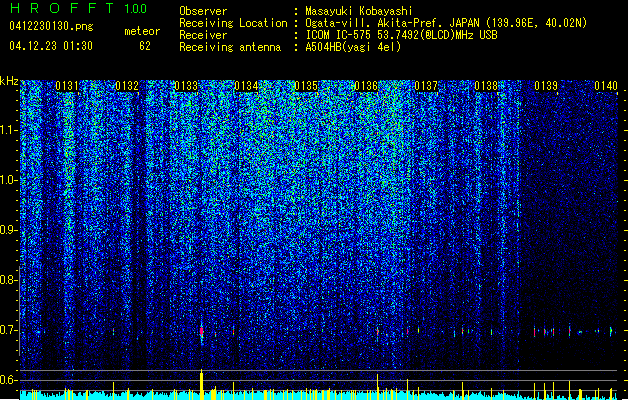Click the observer name Masayuki Kobayashi
Image resolution: width=629 pixels, height=400 pixels.
click(x=359, y=11)
